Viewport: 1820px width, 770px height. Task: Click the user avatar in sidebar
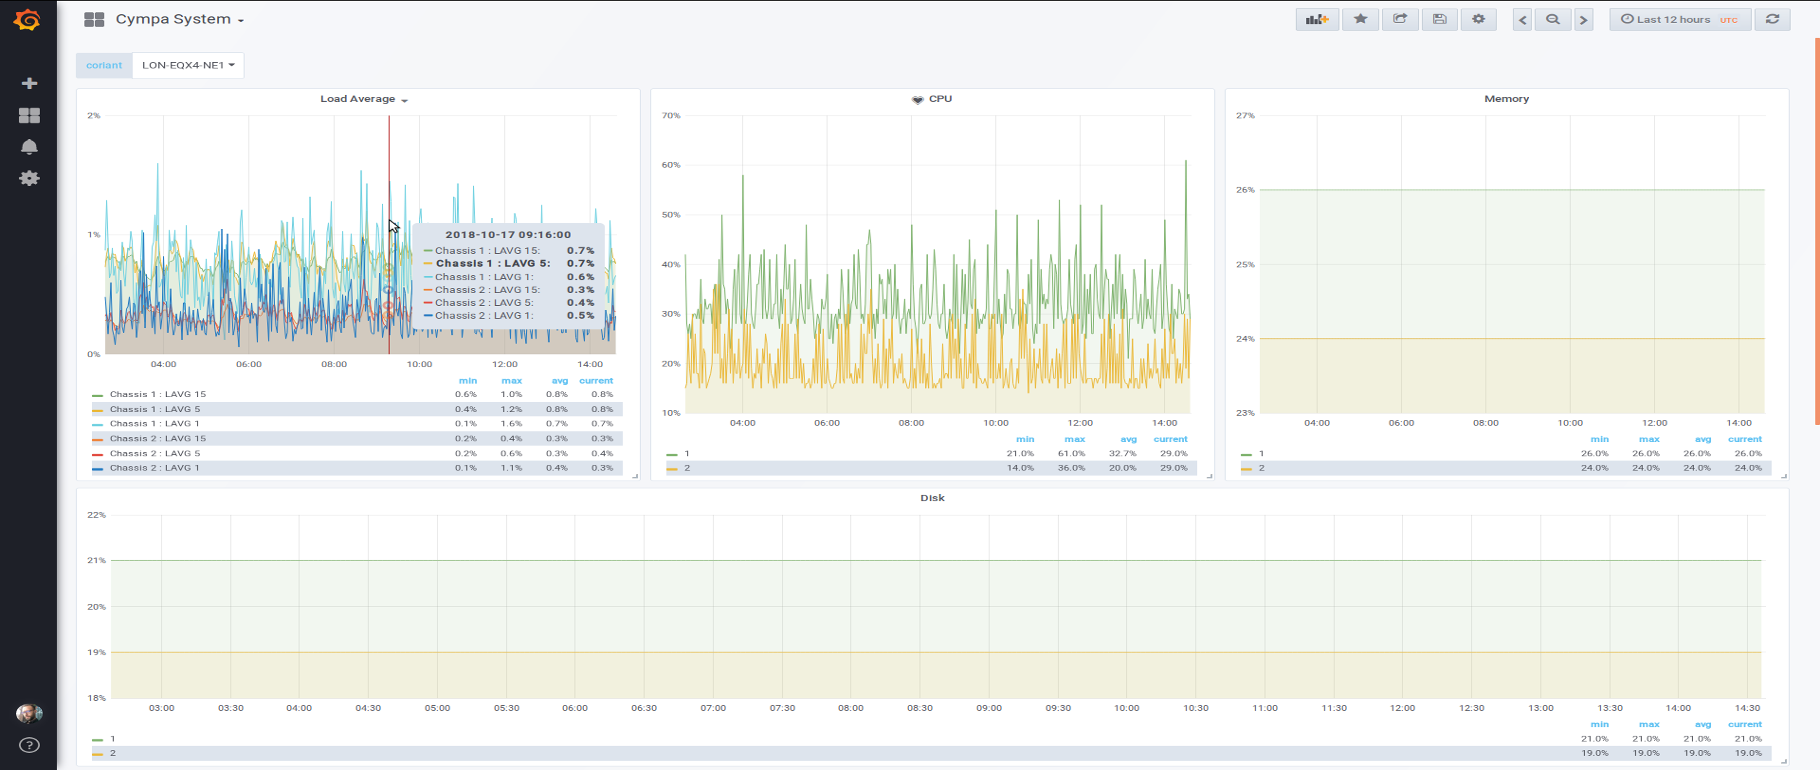pyautogui.click(x=29, y=713)
